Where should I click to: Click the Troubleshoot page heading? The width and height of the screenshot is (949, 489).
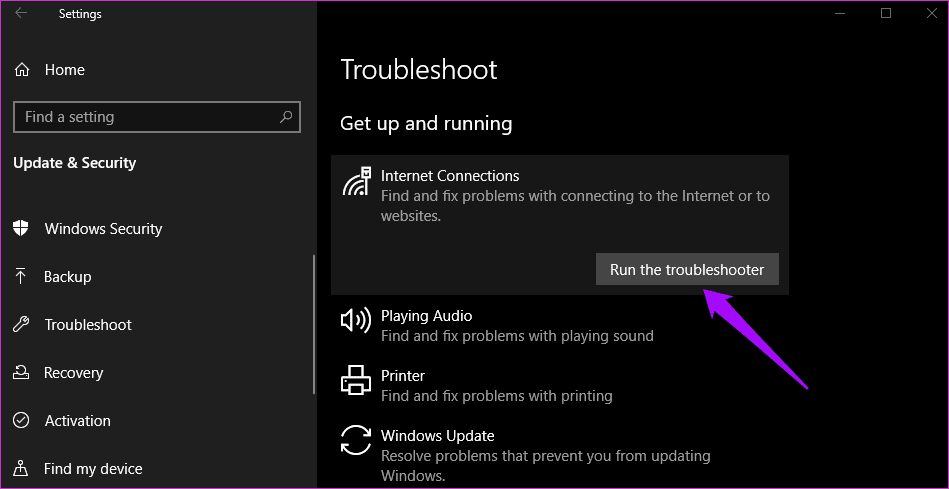(419, 70)
